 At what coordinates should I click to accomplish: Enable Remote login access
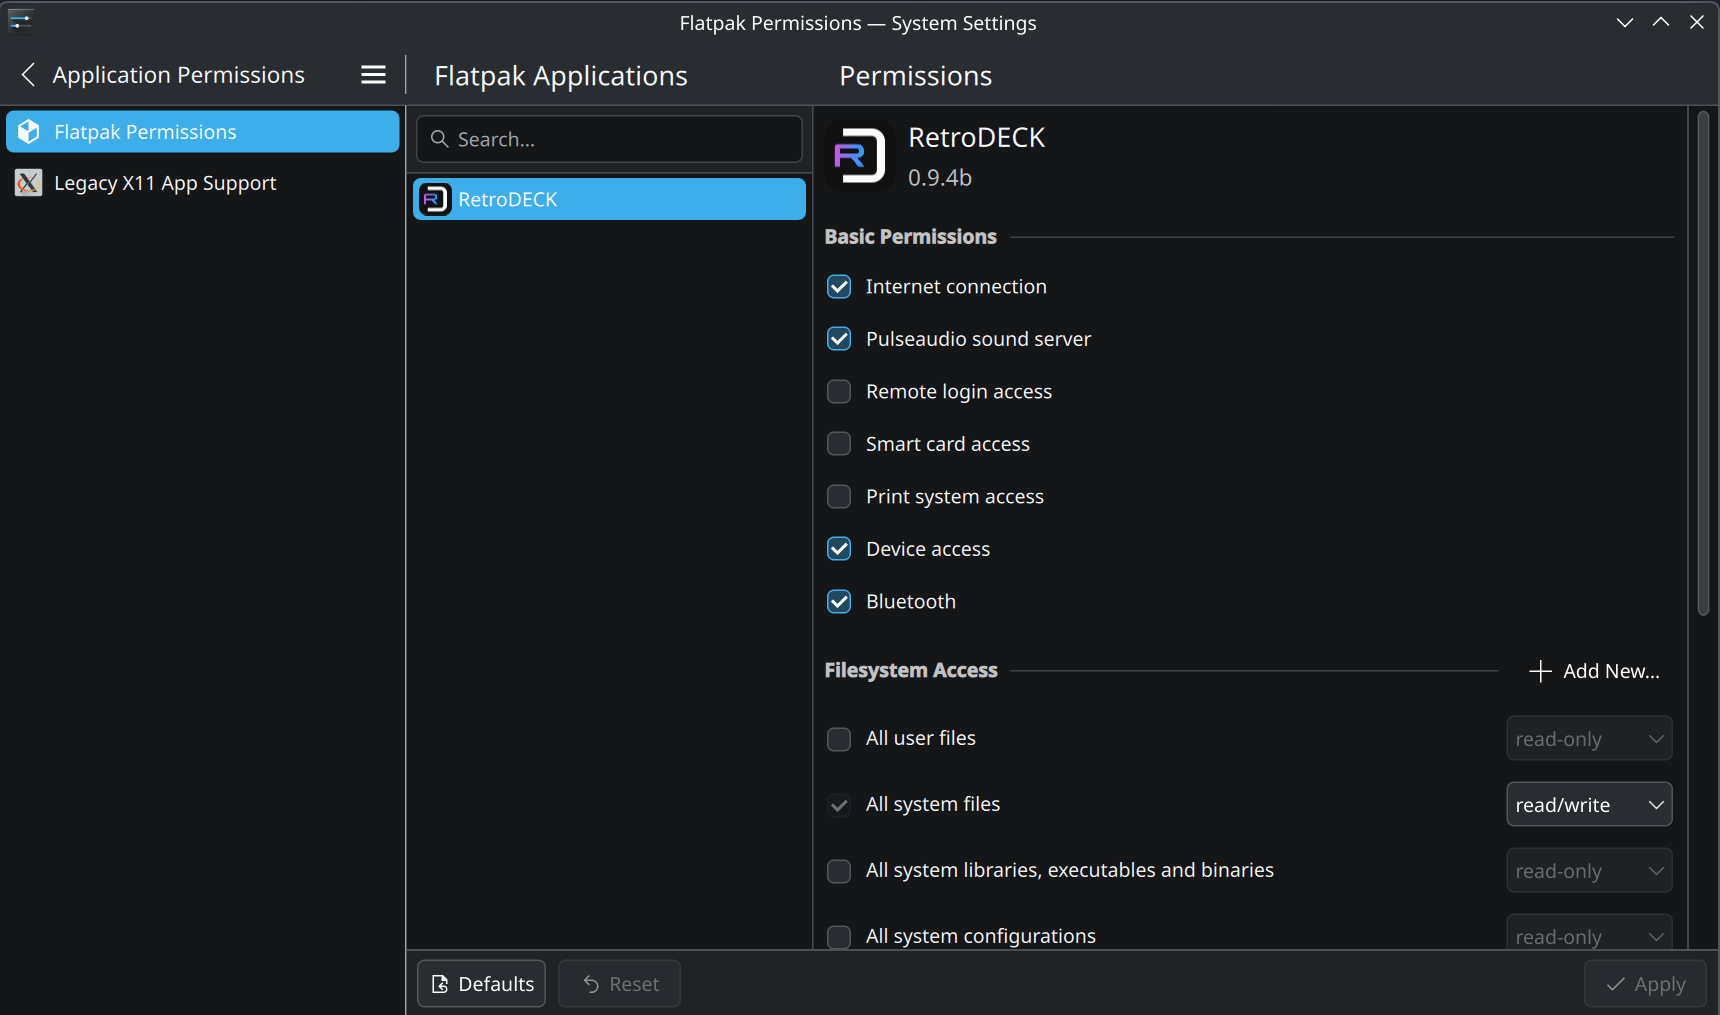[x=839, y=392]
